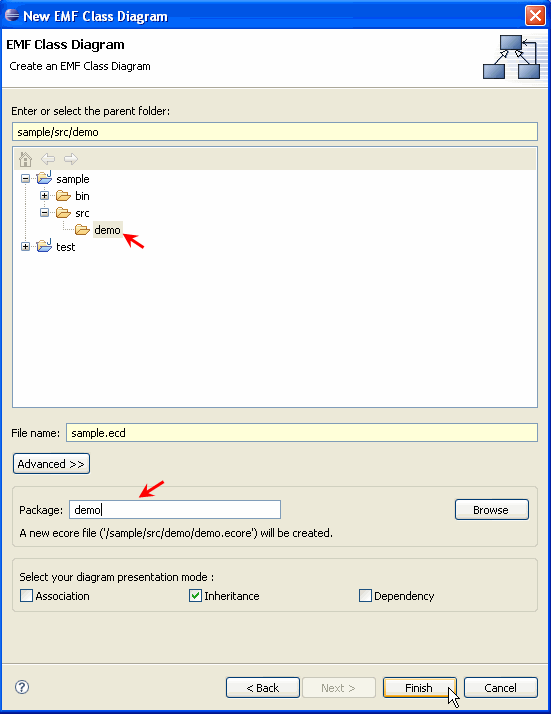This screenshot has height=714, width=551.
Task: Expand the test project node
Action: point(26,247)
